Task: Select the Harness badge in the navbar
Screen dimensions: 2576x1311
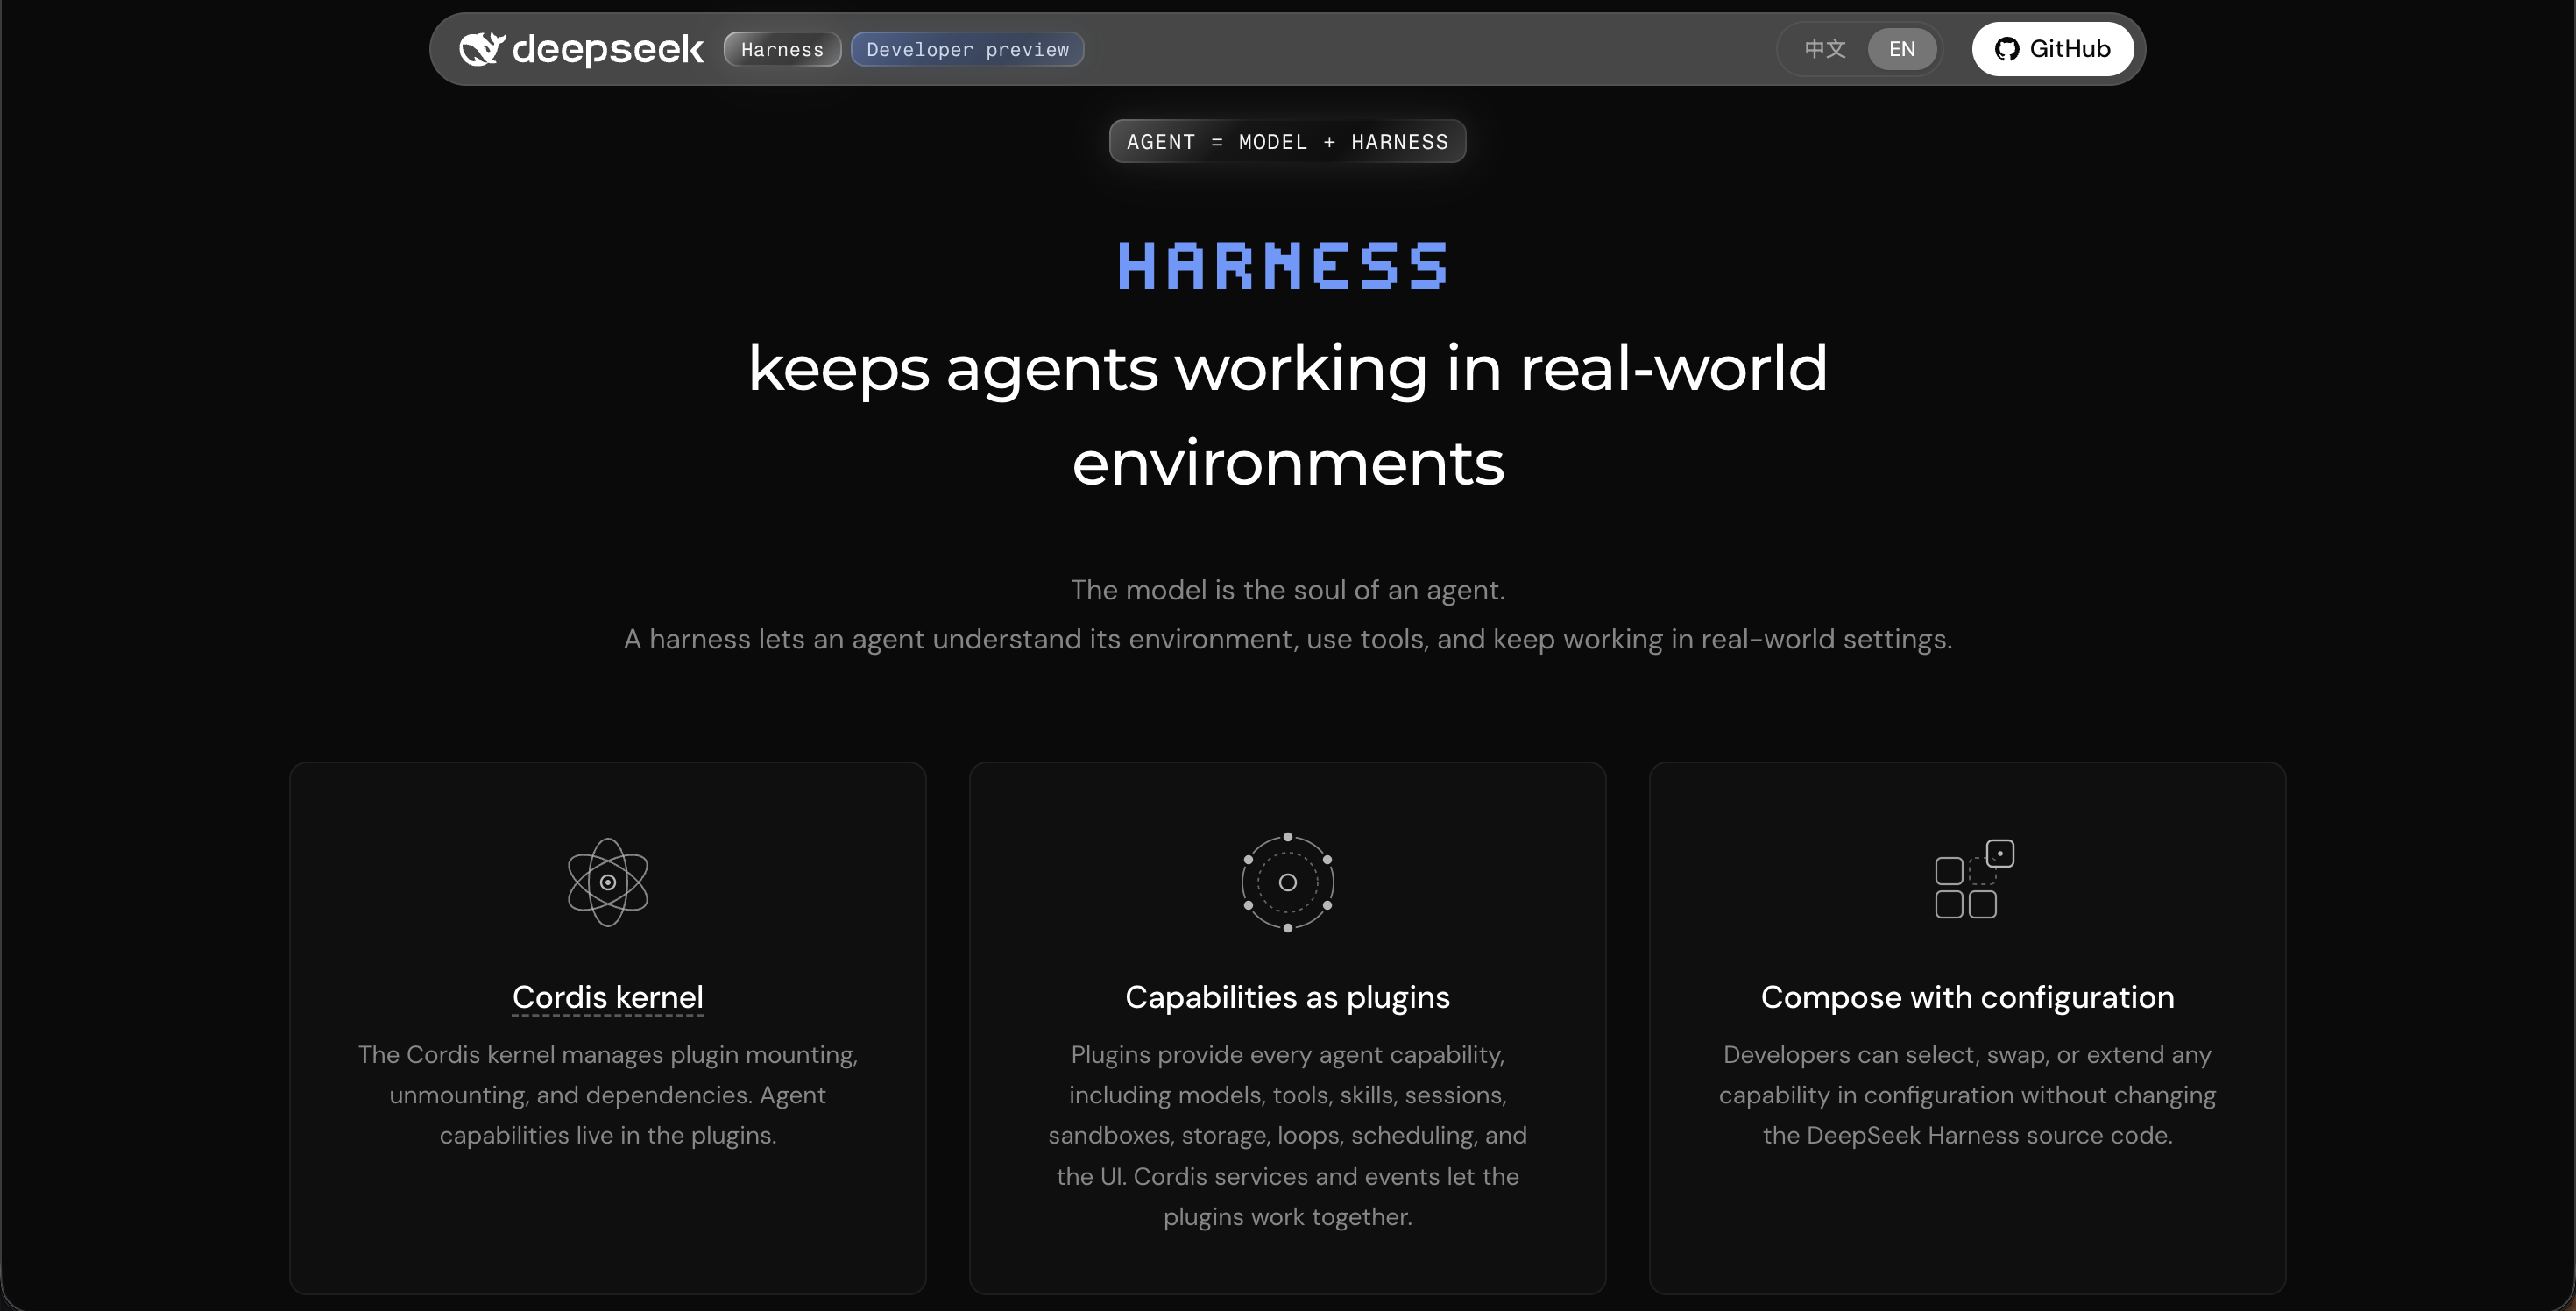Action: [782, 49]
